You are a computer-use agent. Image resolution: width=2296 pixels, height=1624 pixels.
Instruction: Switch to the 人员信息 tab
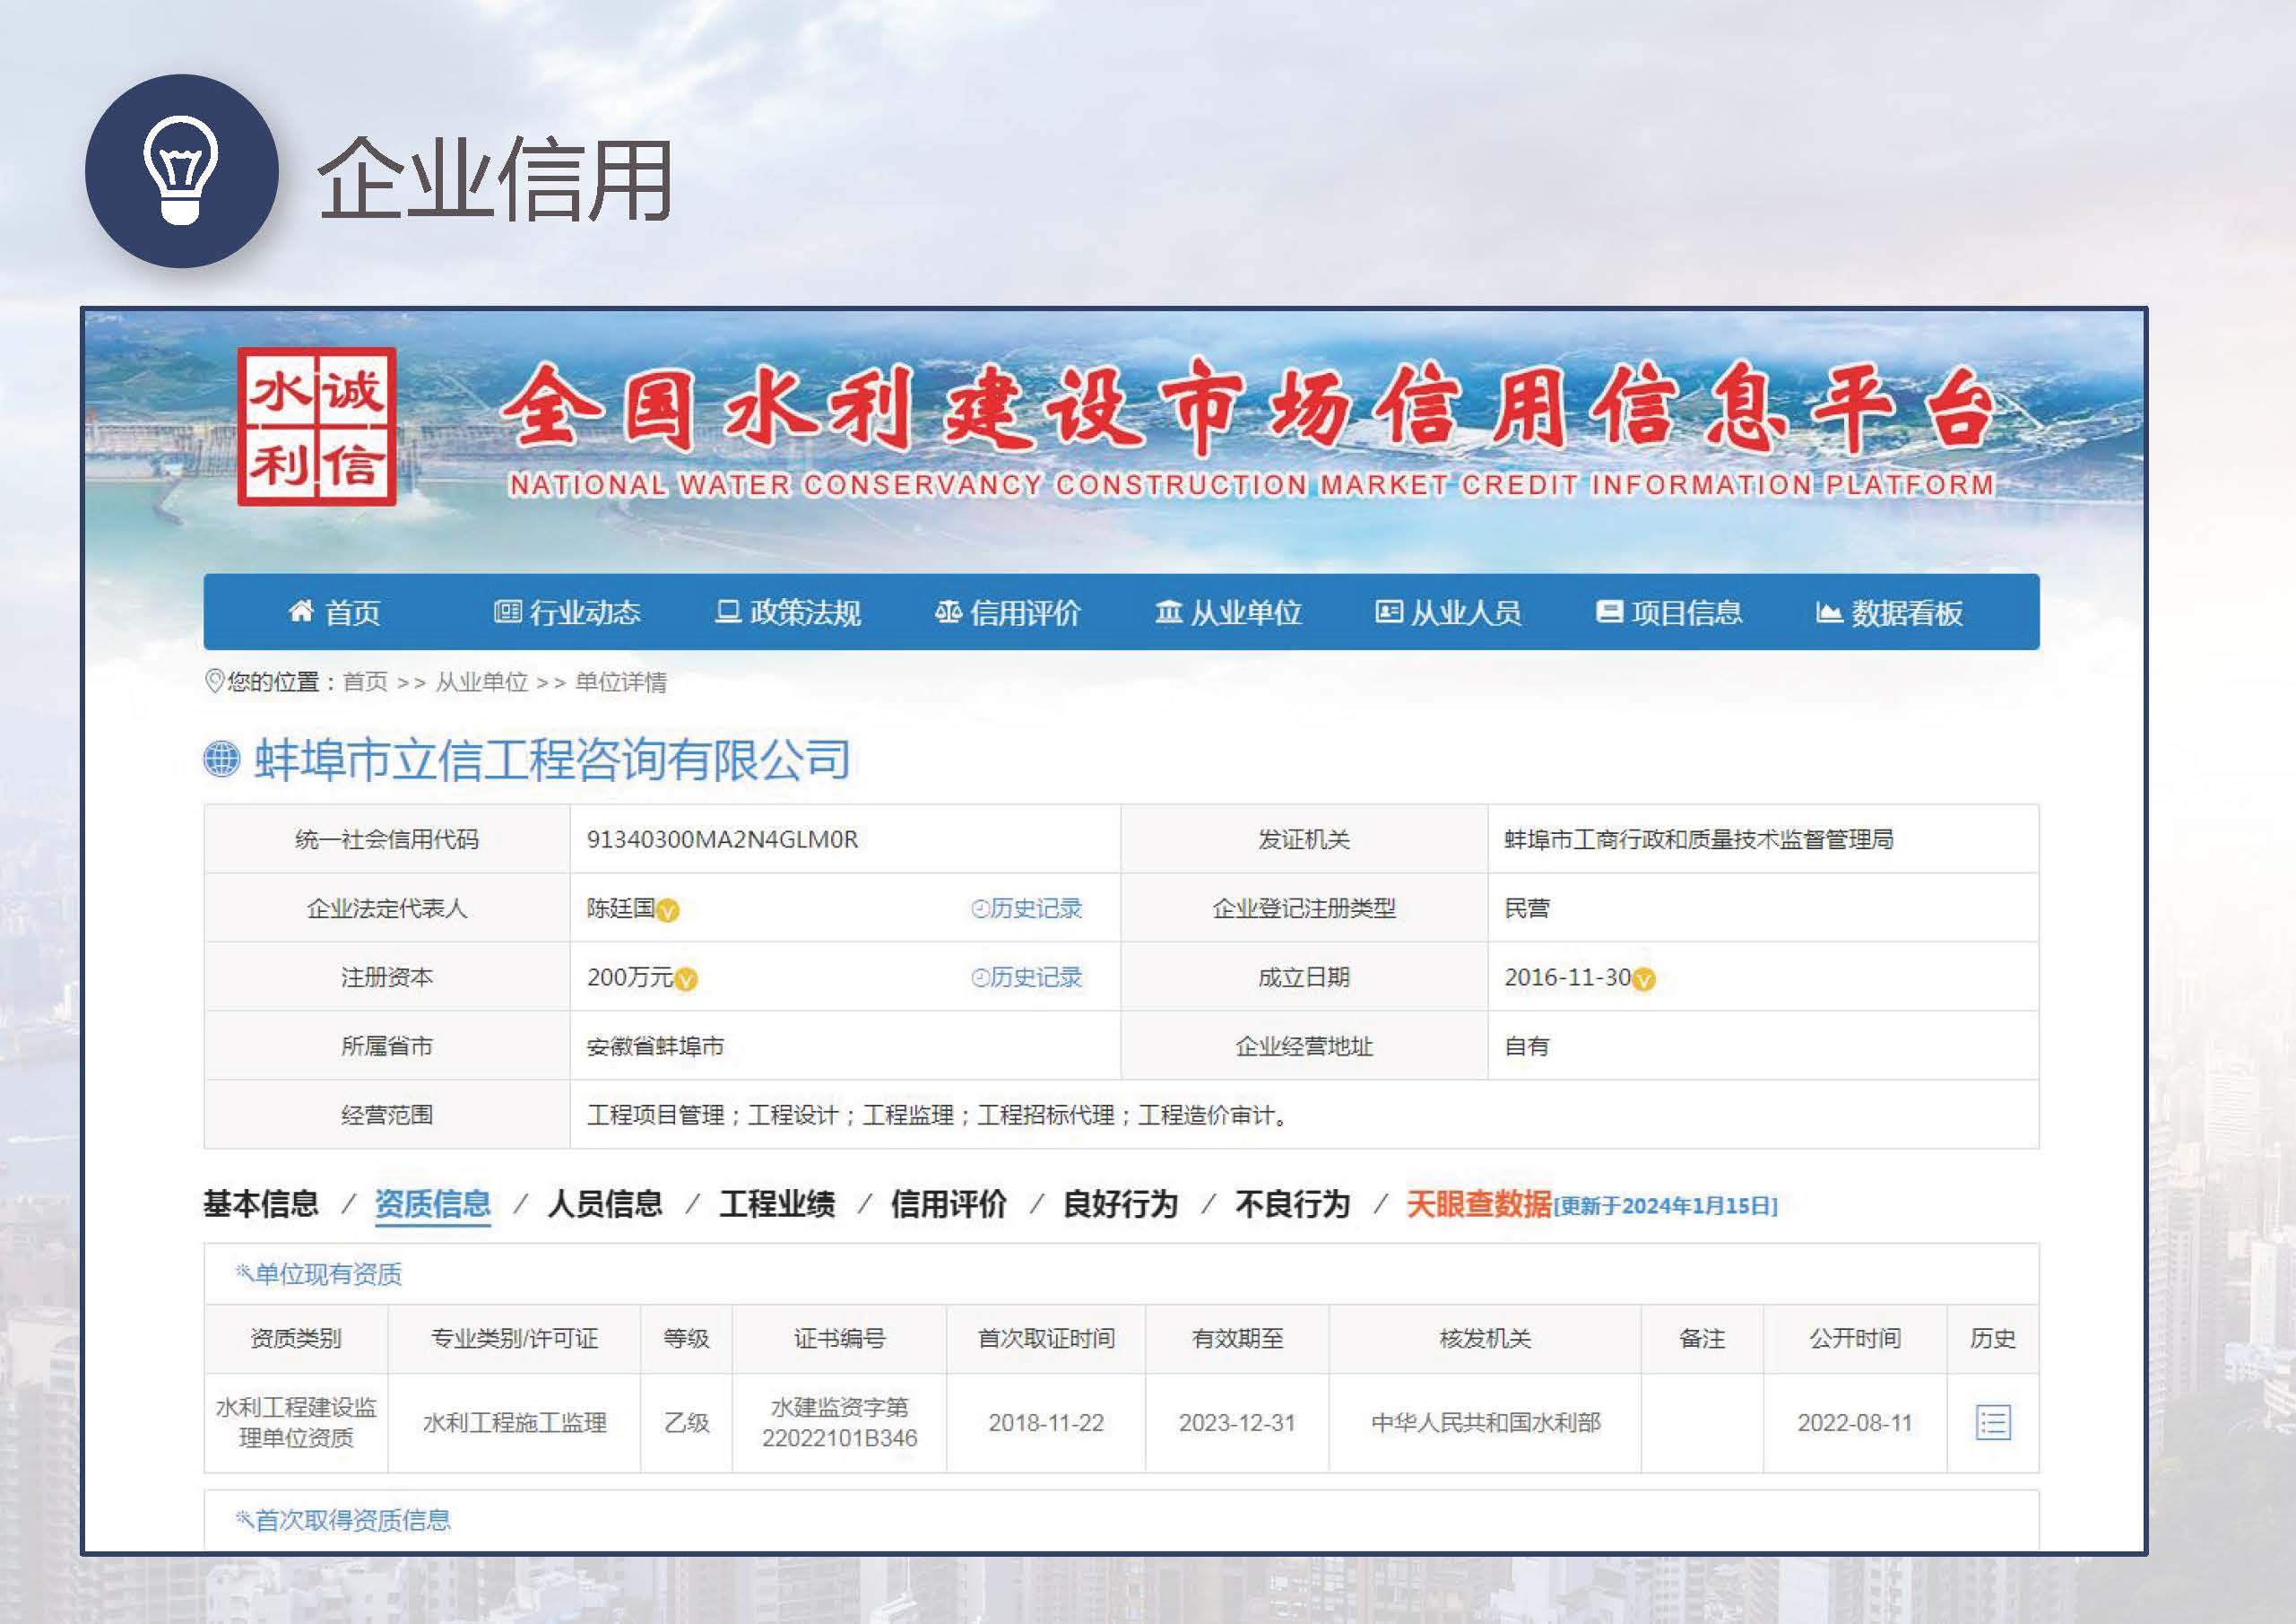(605, 1203)
